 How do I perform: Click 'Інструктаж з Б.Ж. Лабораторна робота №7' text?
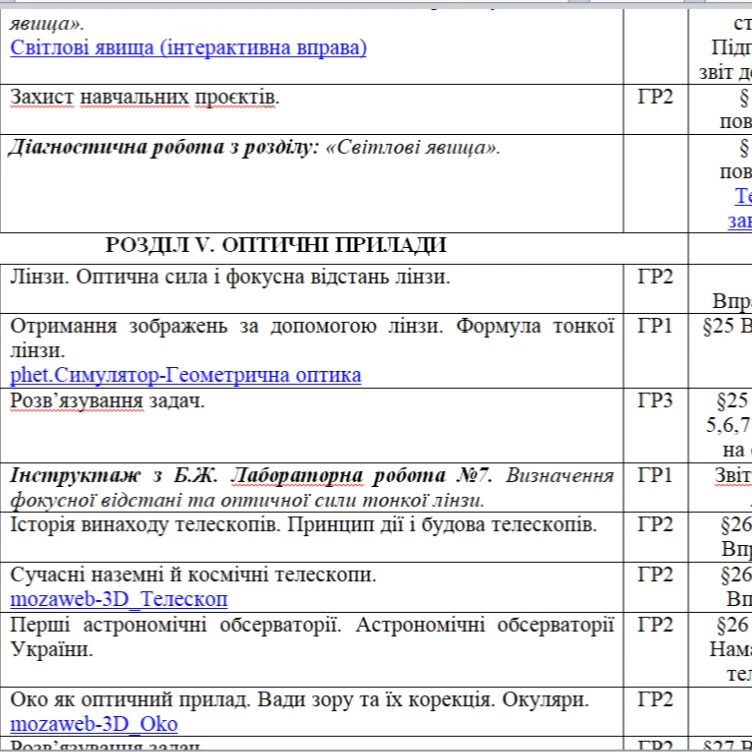pos(250,476)
